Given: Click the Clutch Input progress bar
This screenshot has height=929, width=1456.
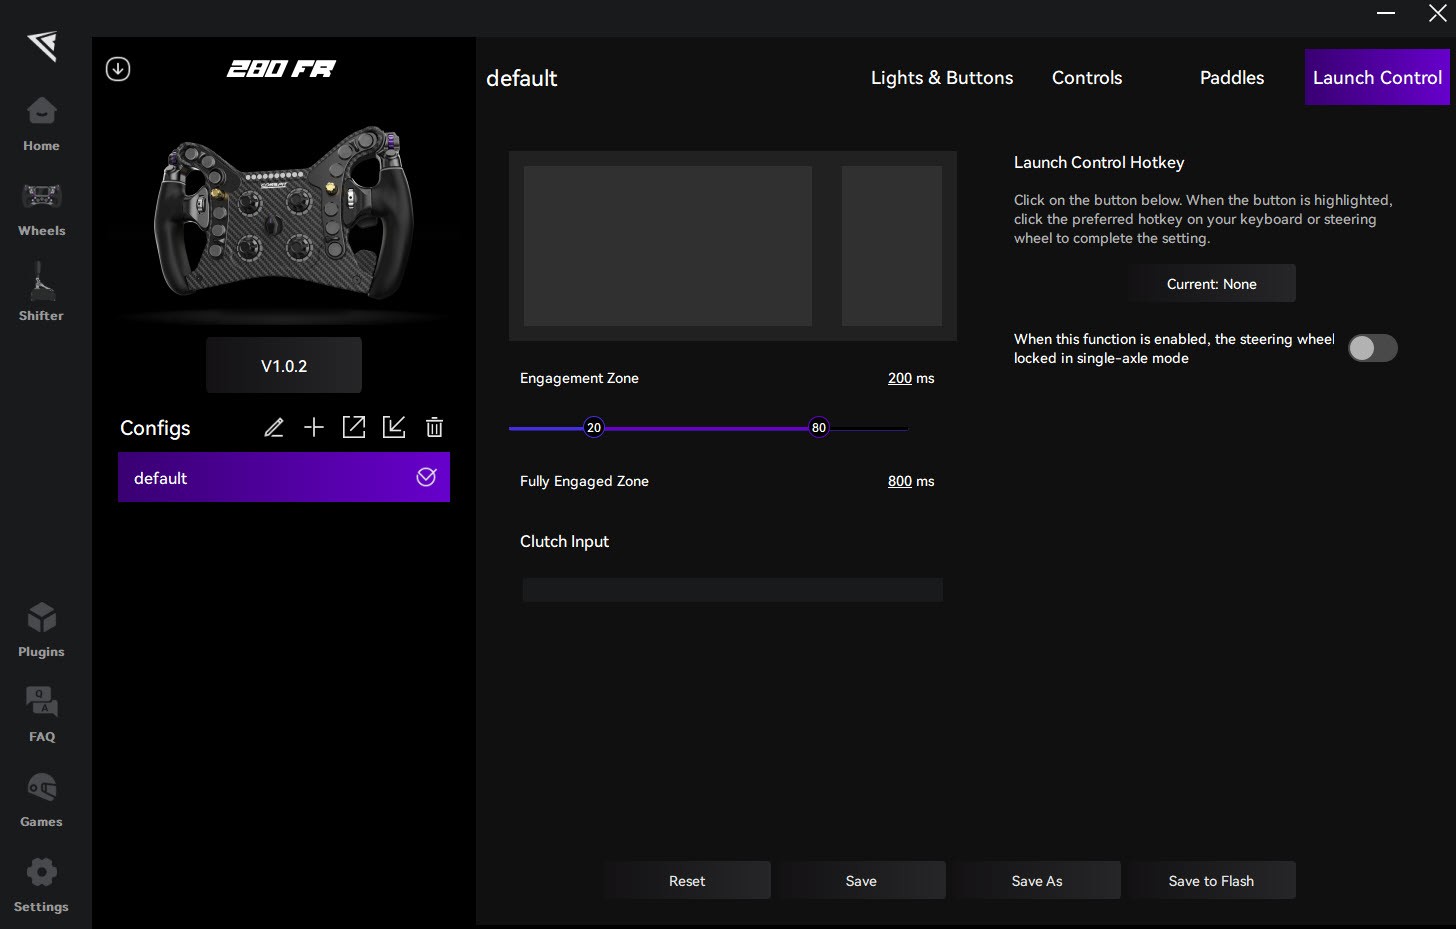Looking at the screenshot, I should point(732,590).
